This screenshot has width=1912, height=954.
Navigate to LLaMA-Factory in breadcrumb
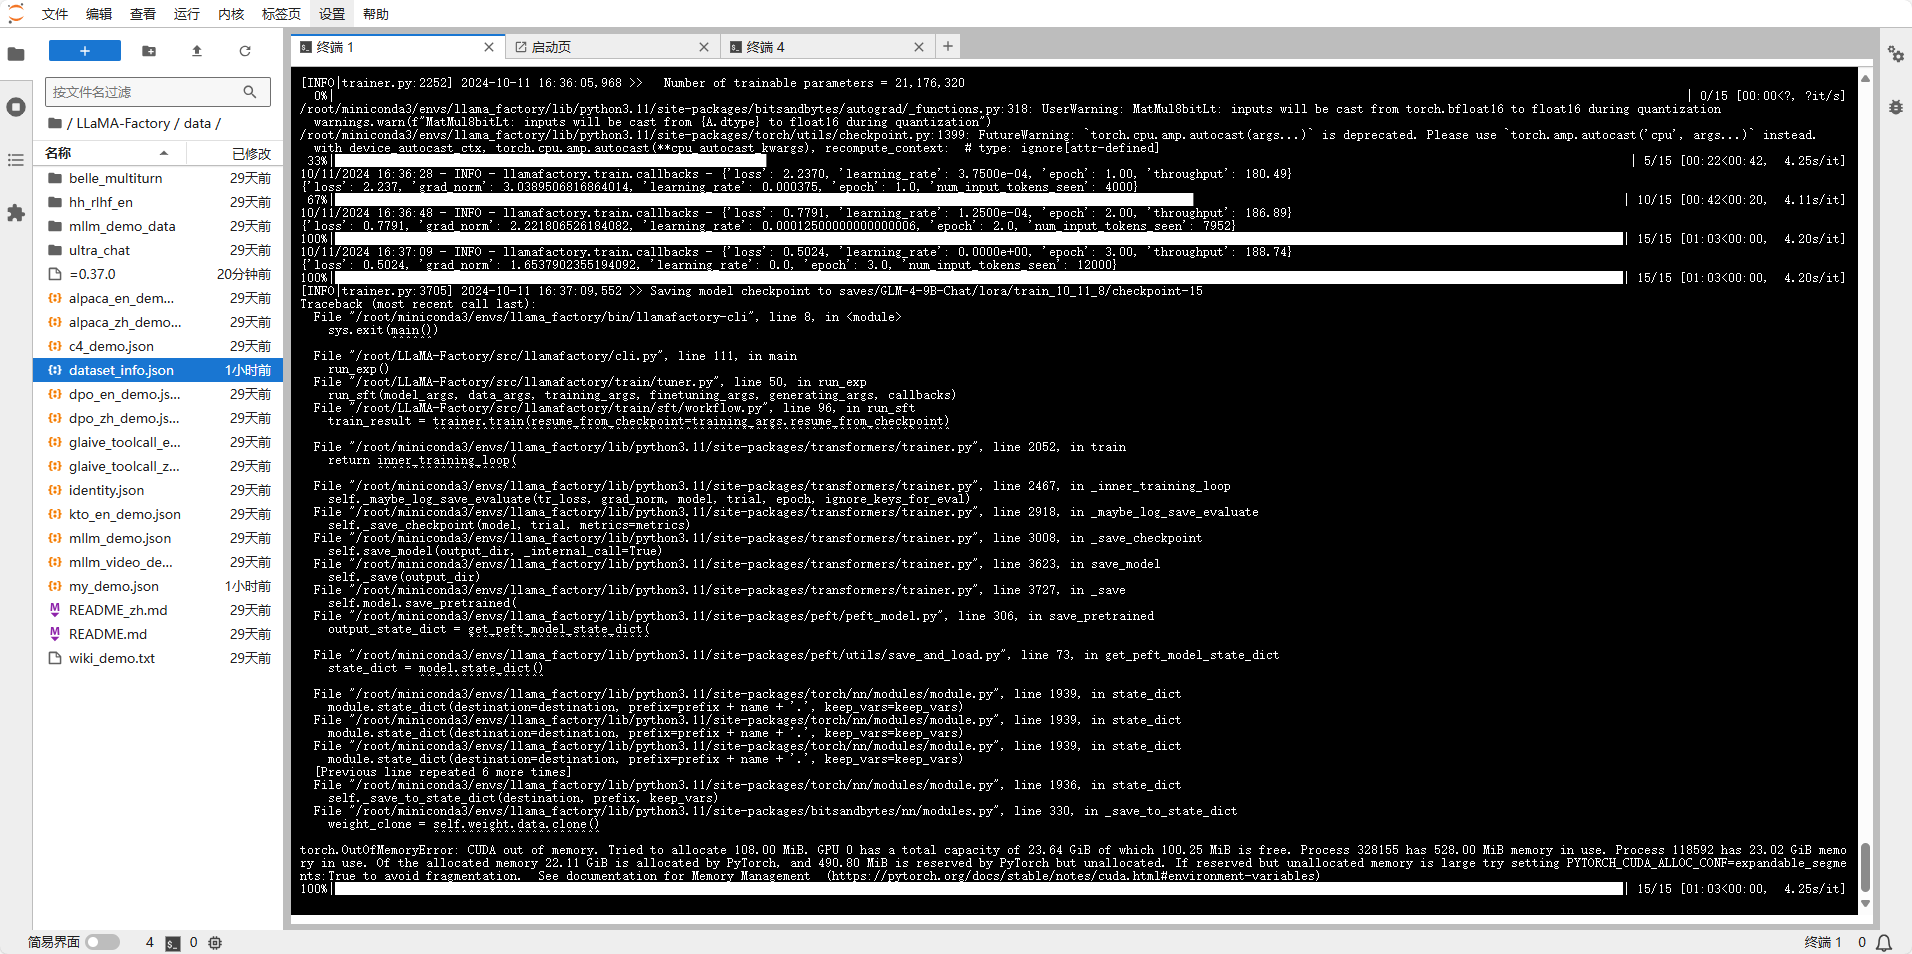pos(124,123)
